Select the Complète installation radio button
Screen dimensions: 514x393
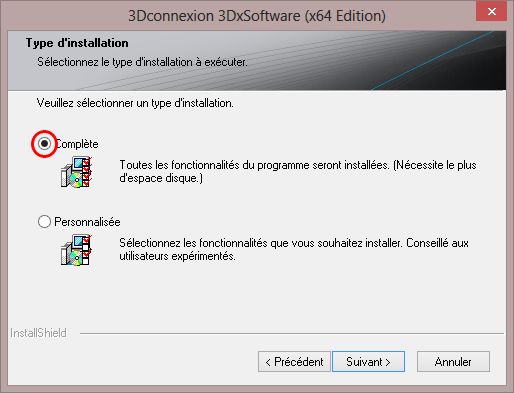(x=44, y=144)
